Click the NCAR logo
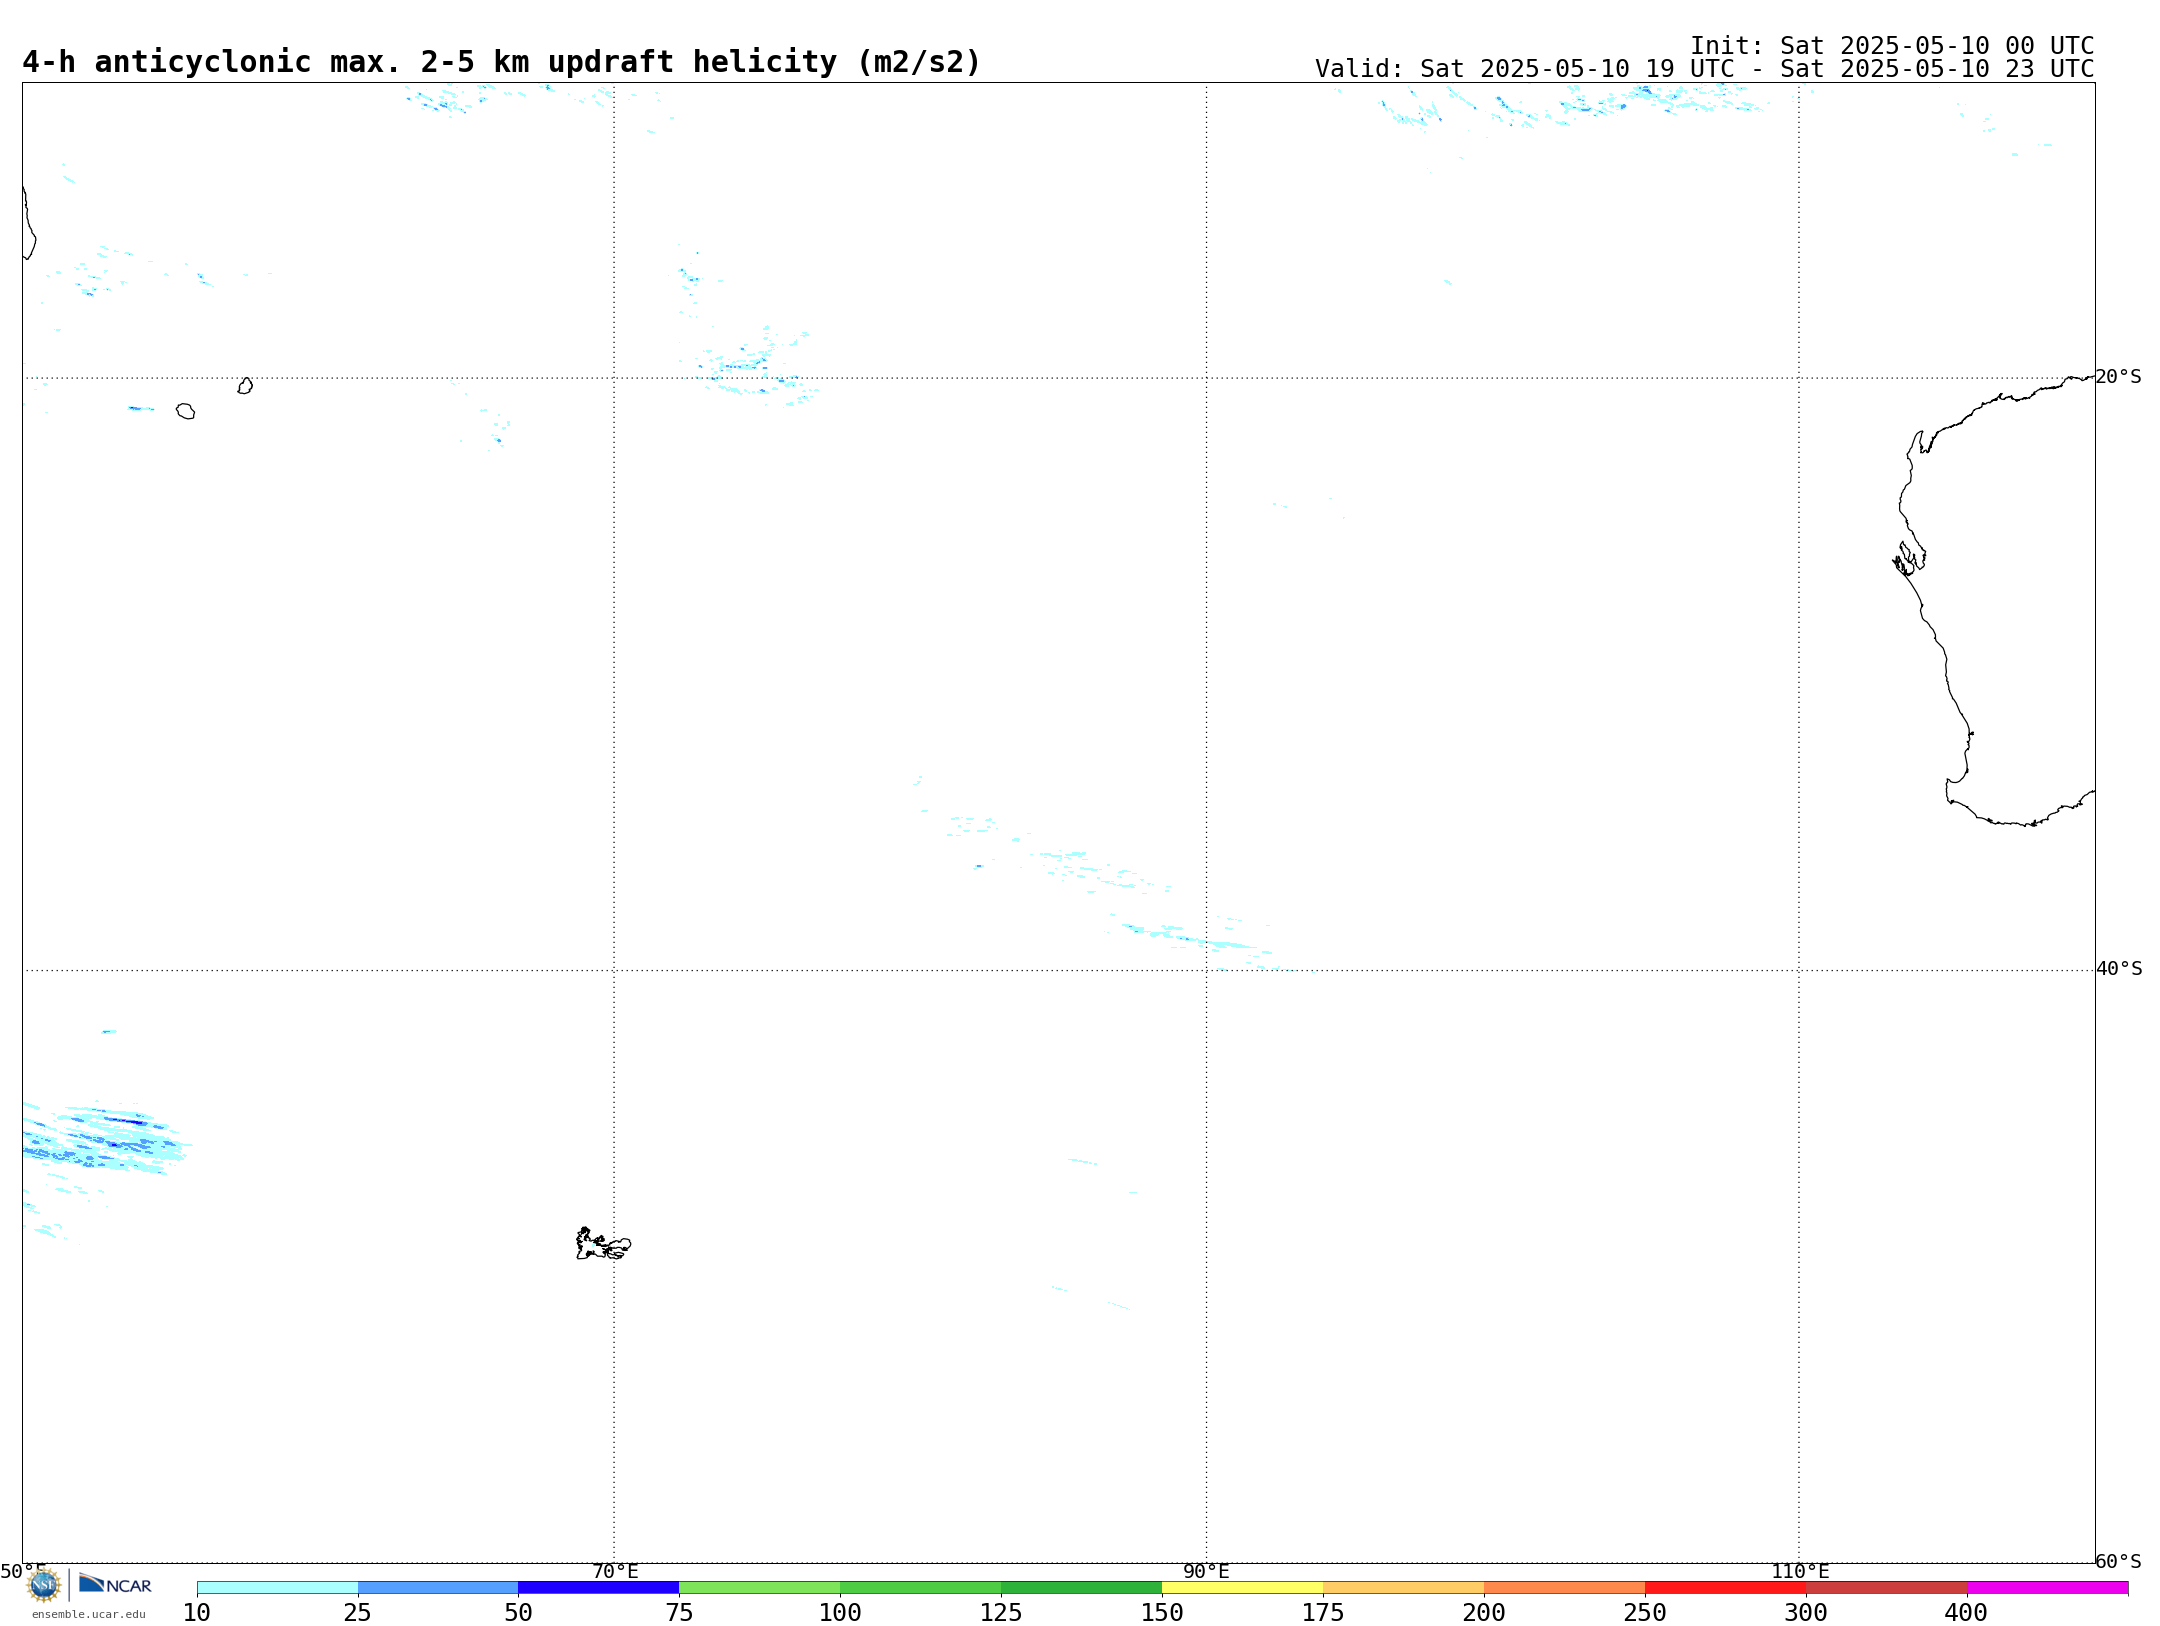The image size is (2160, 1626). [115, 1585]
